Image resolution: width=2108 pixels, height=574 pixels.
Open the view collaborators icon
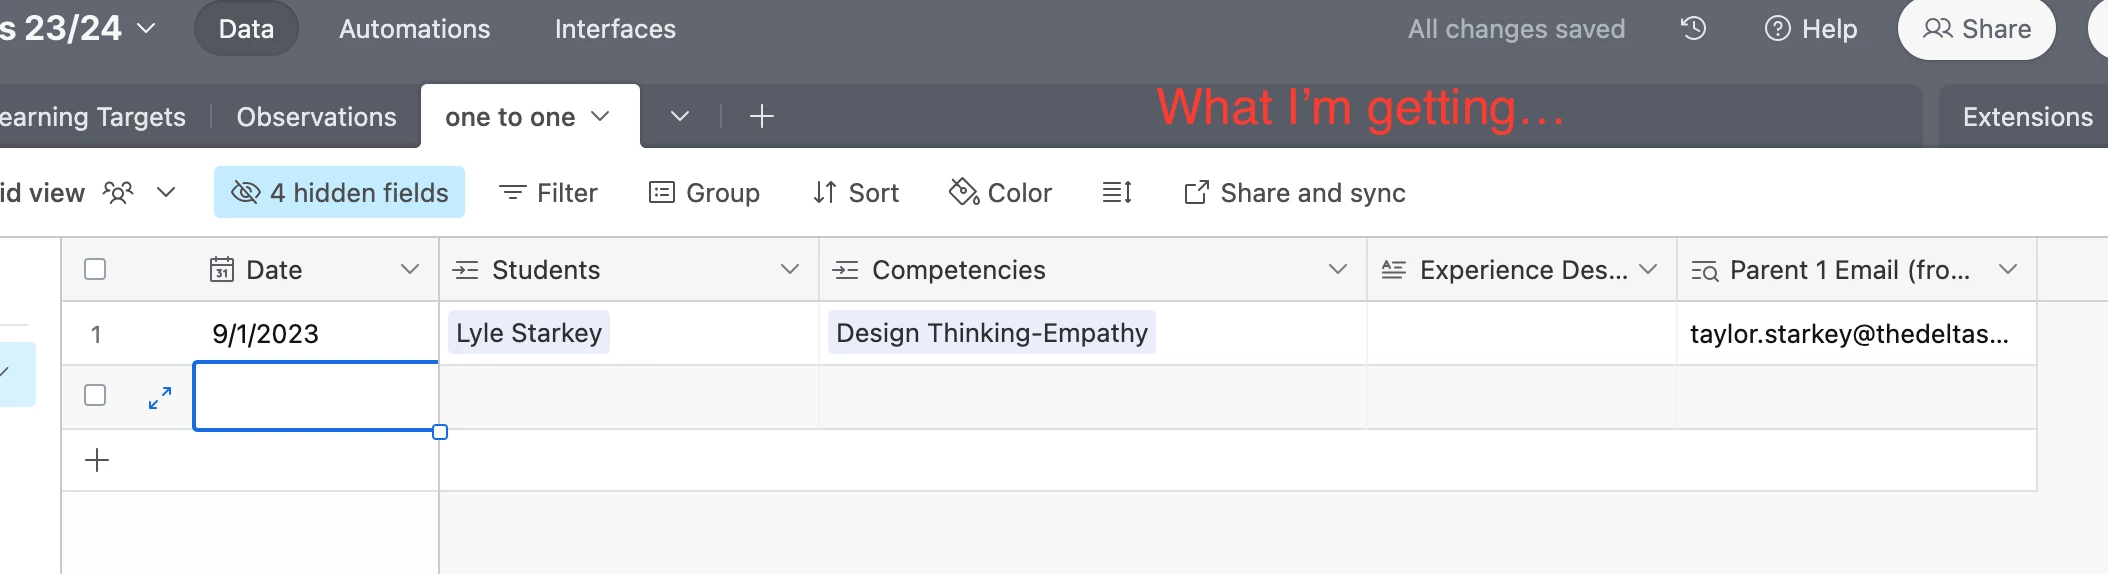(x=118, y=192)
